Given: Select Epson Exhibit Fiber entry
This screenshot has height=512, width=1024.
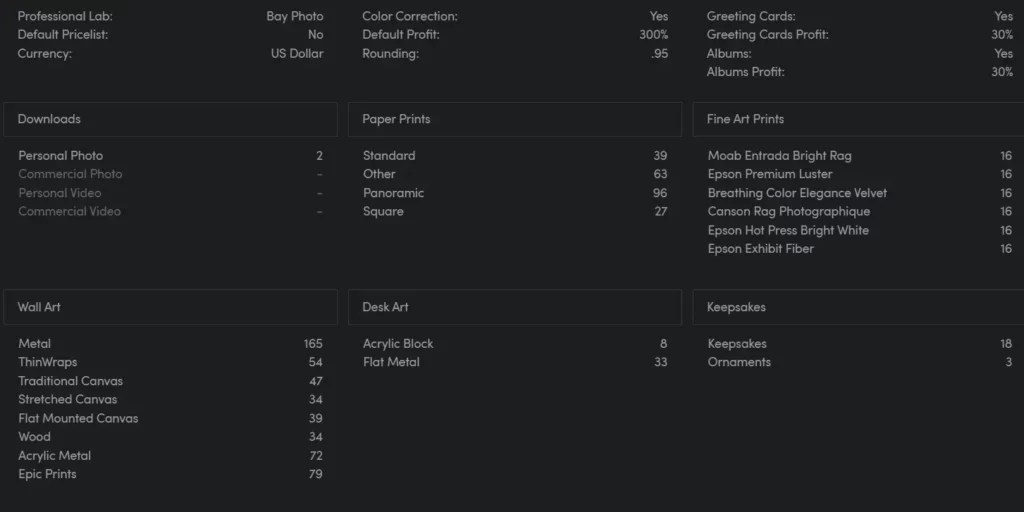Looking at the screenshot, I should pyautogui.click(x=859, y=248).
